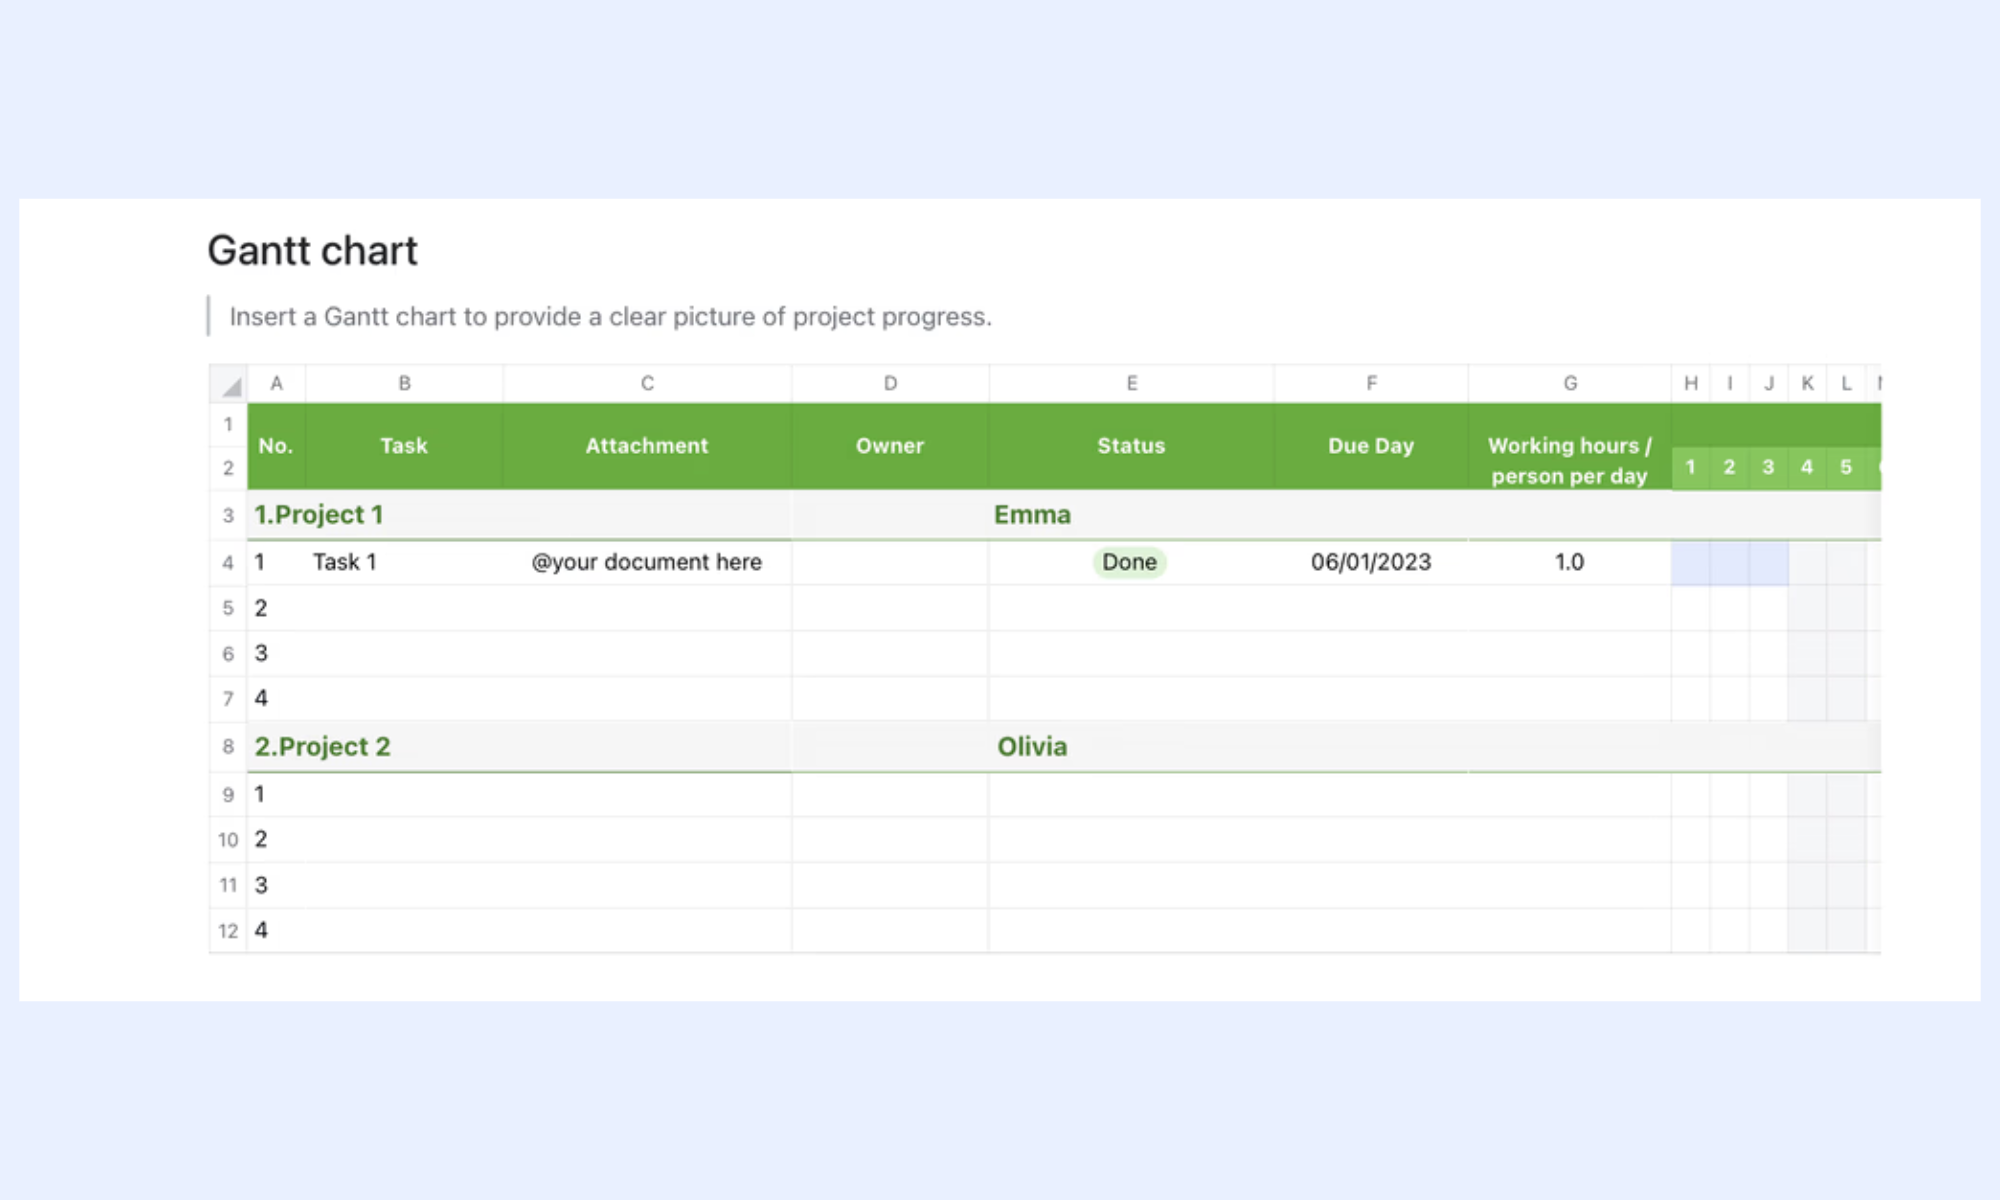Select column L header
The image size is (2000, 1200).
[x=1846, y=384]
